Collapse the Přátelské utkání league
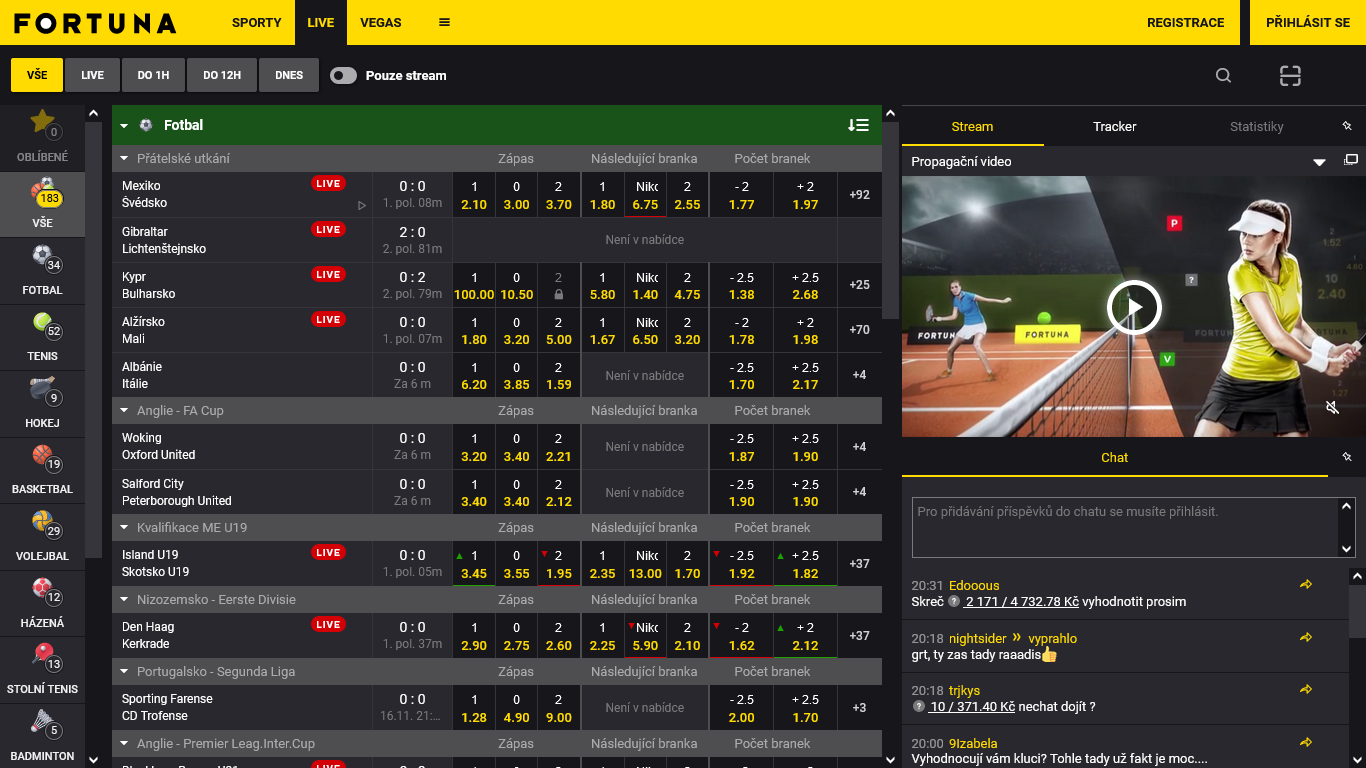 [125, 159]
